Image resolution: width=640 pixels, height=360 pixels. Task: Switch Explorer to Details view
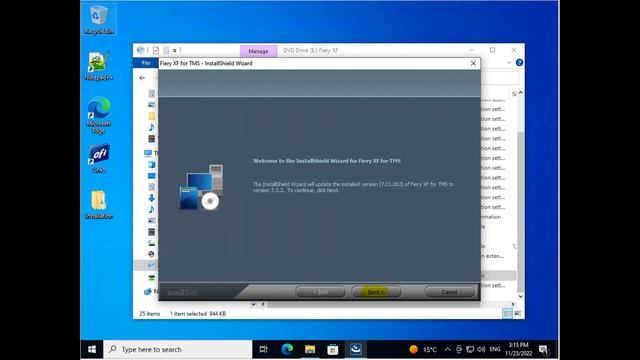(507, 313)
